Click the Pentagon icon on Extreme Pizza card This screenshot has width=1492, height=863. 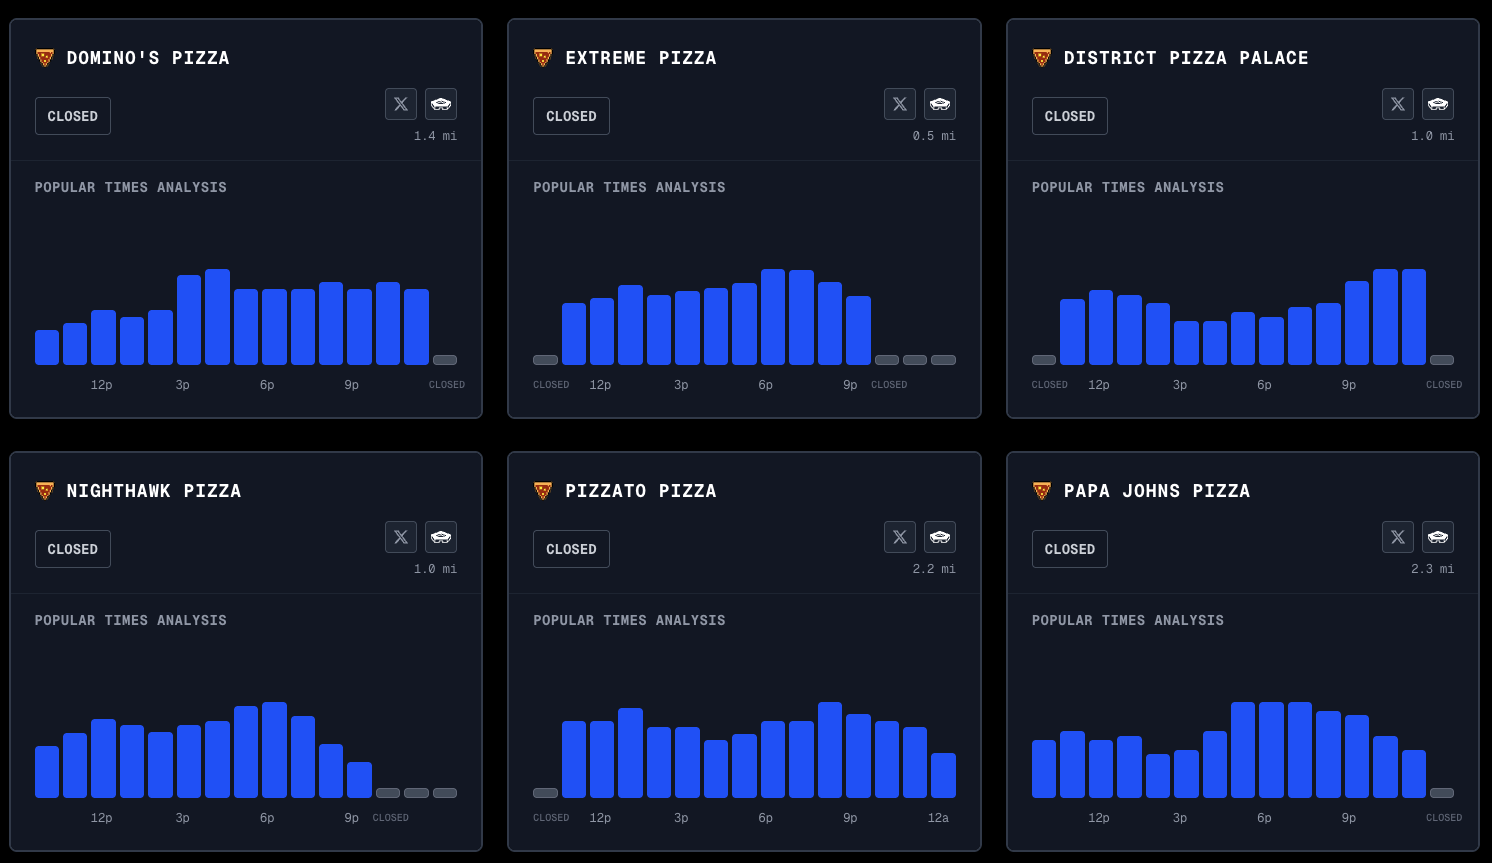[x=940, y=104]
